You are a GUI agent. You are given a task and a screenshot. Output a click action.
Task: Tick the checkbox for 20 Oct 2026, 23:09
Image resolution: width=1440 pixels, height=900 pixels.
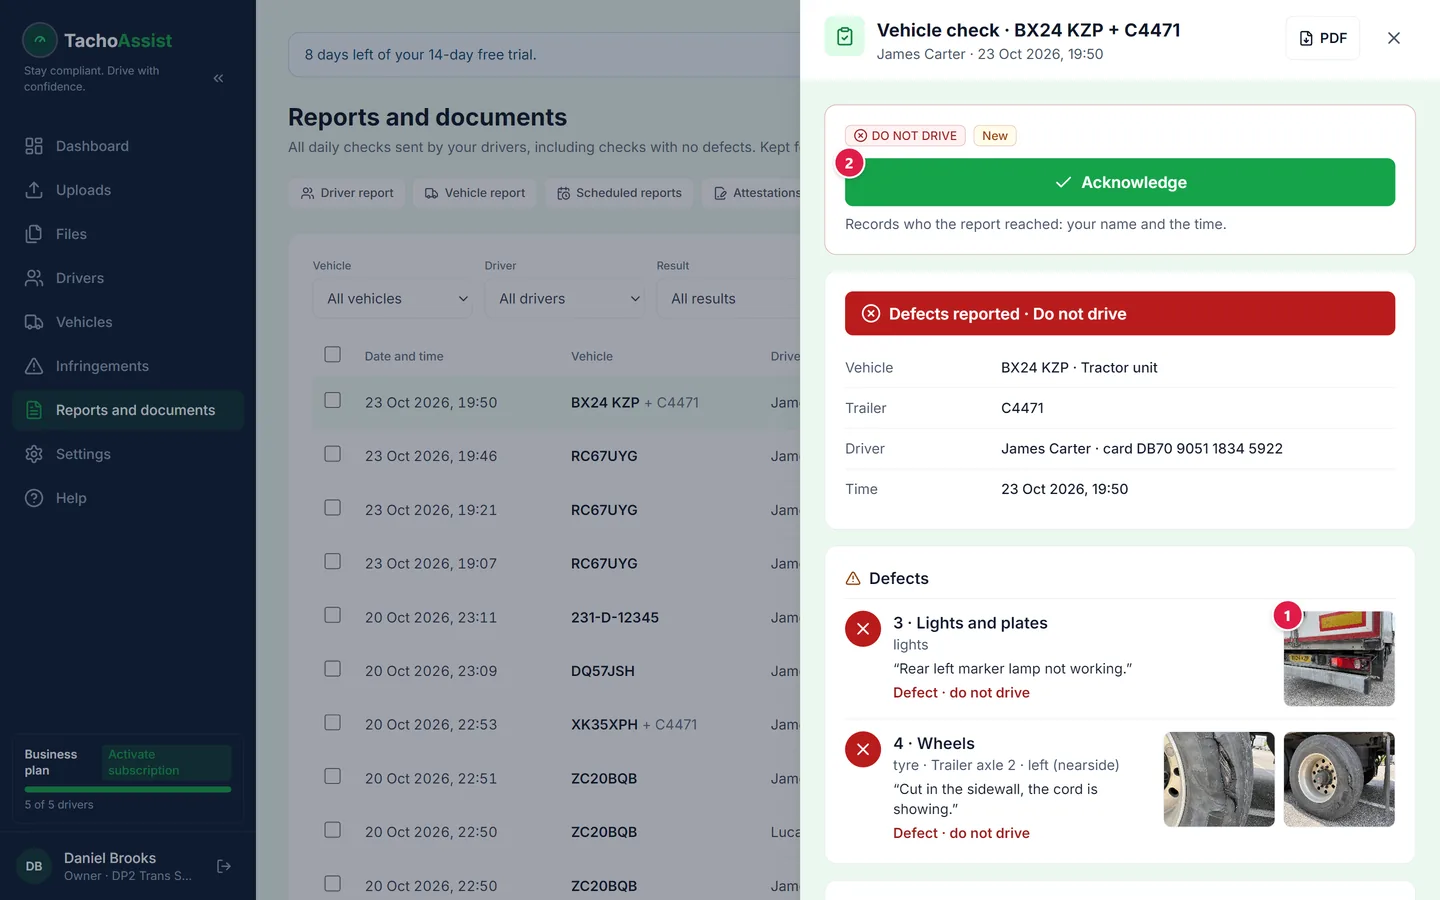[333, 669]
